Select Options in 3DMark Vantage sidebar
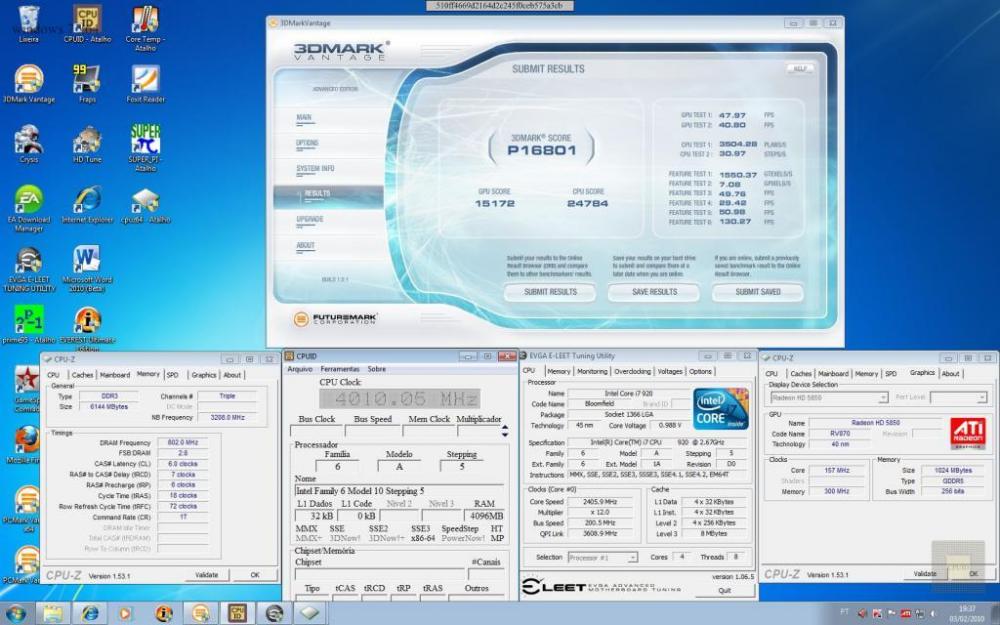The image size is (1000, 625). [x=307, y=143]
